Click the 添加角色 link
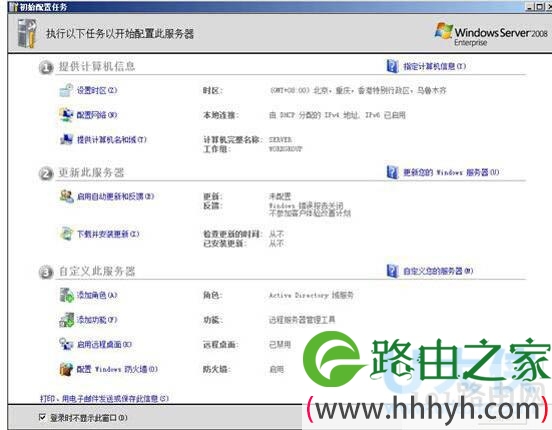Viewport: 552px width, 430px height. click(x=97, y=295)
